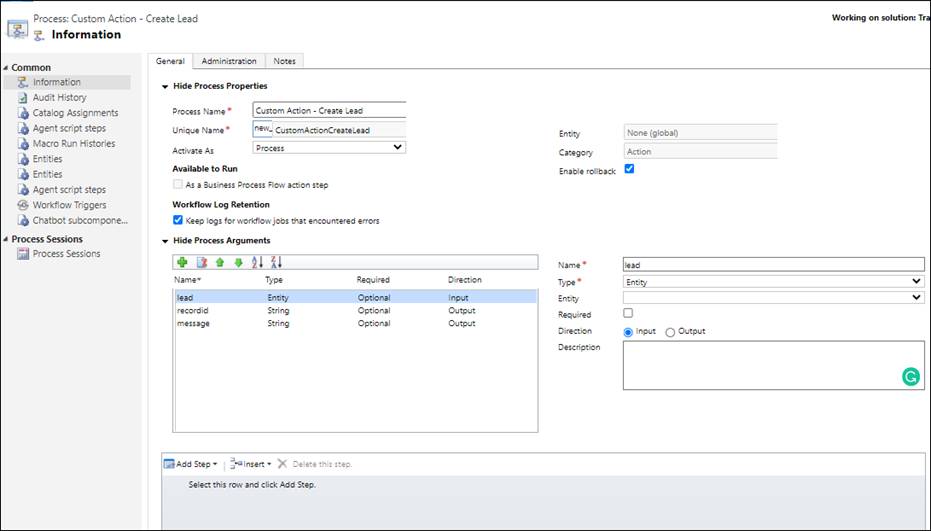The image size is (931, 531).
Task: Click the Grammarly icon in Description box
Action: tap(910, 377)
